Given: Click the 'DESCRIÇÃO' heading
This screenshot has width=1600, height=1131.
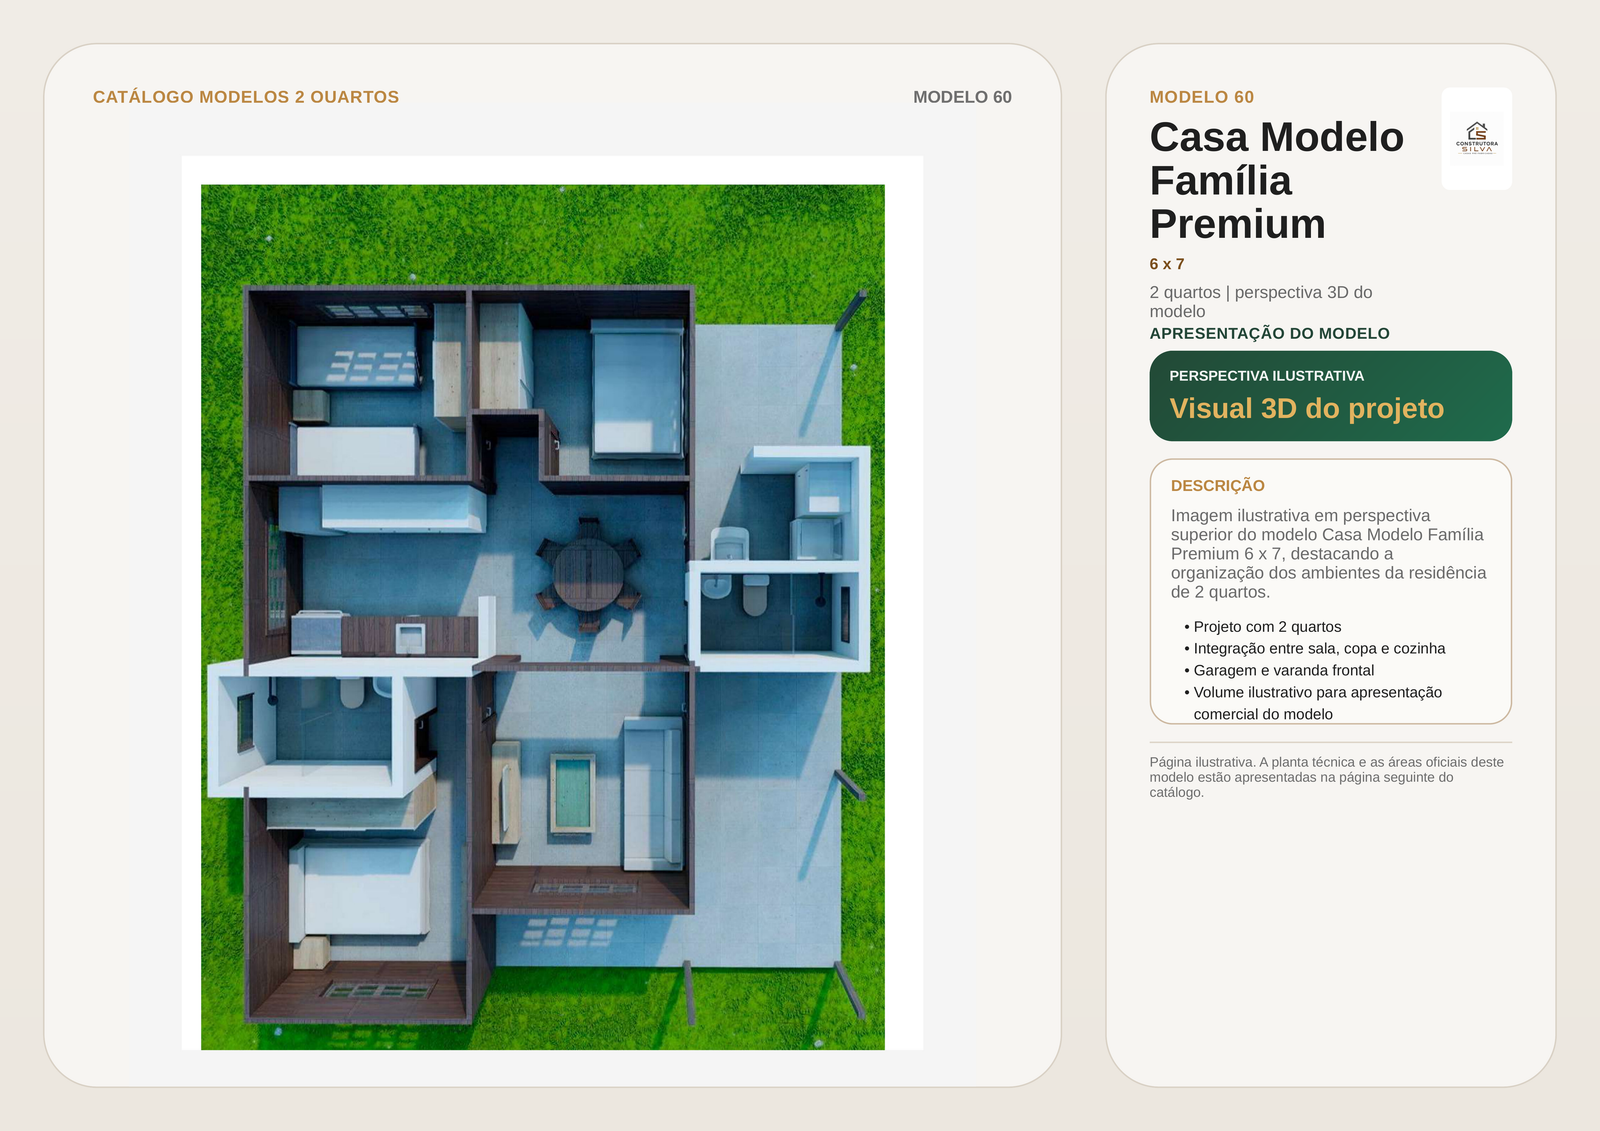Looking at the screenshot, I should click(x=1217, y=485).
